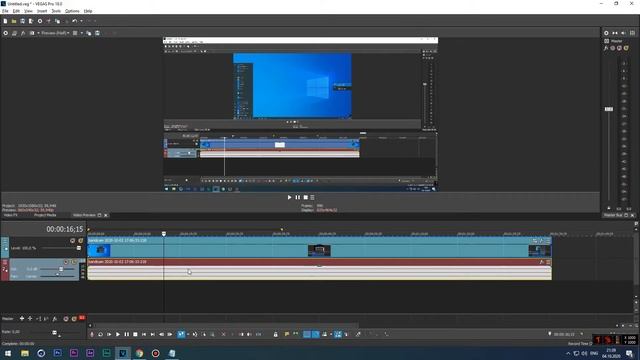Open the Preview (Half) quality dropdown
This screenshot has width=640, height=360.
tap(55, 33)
